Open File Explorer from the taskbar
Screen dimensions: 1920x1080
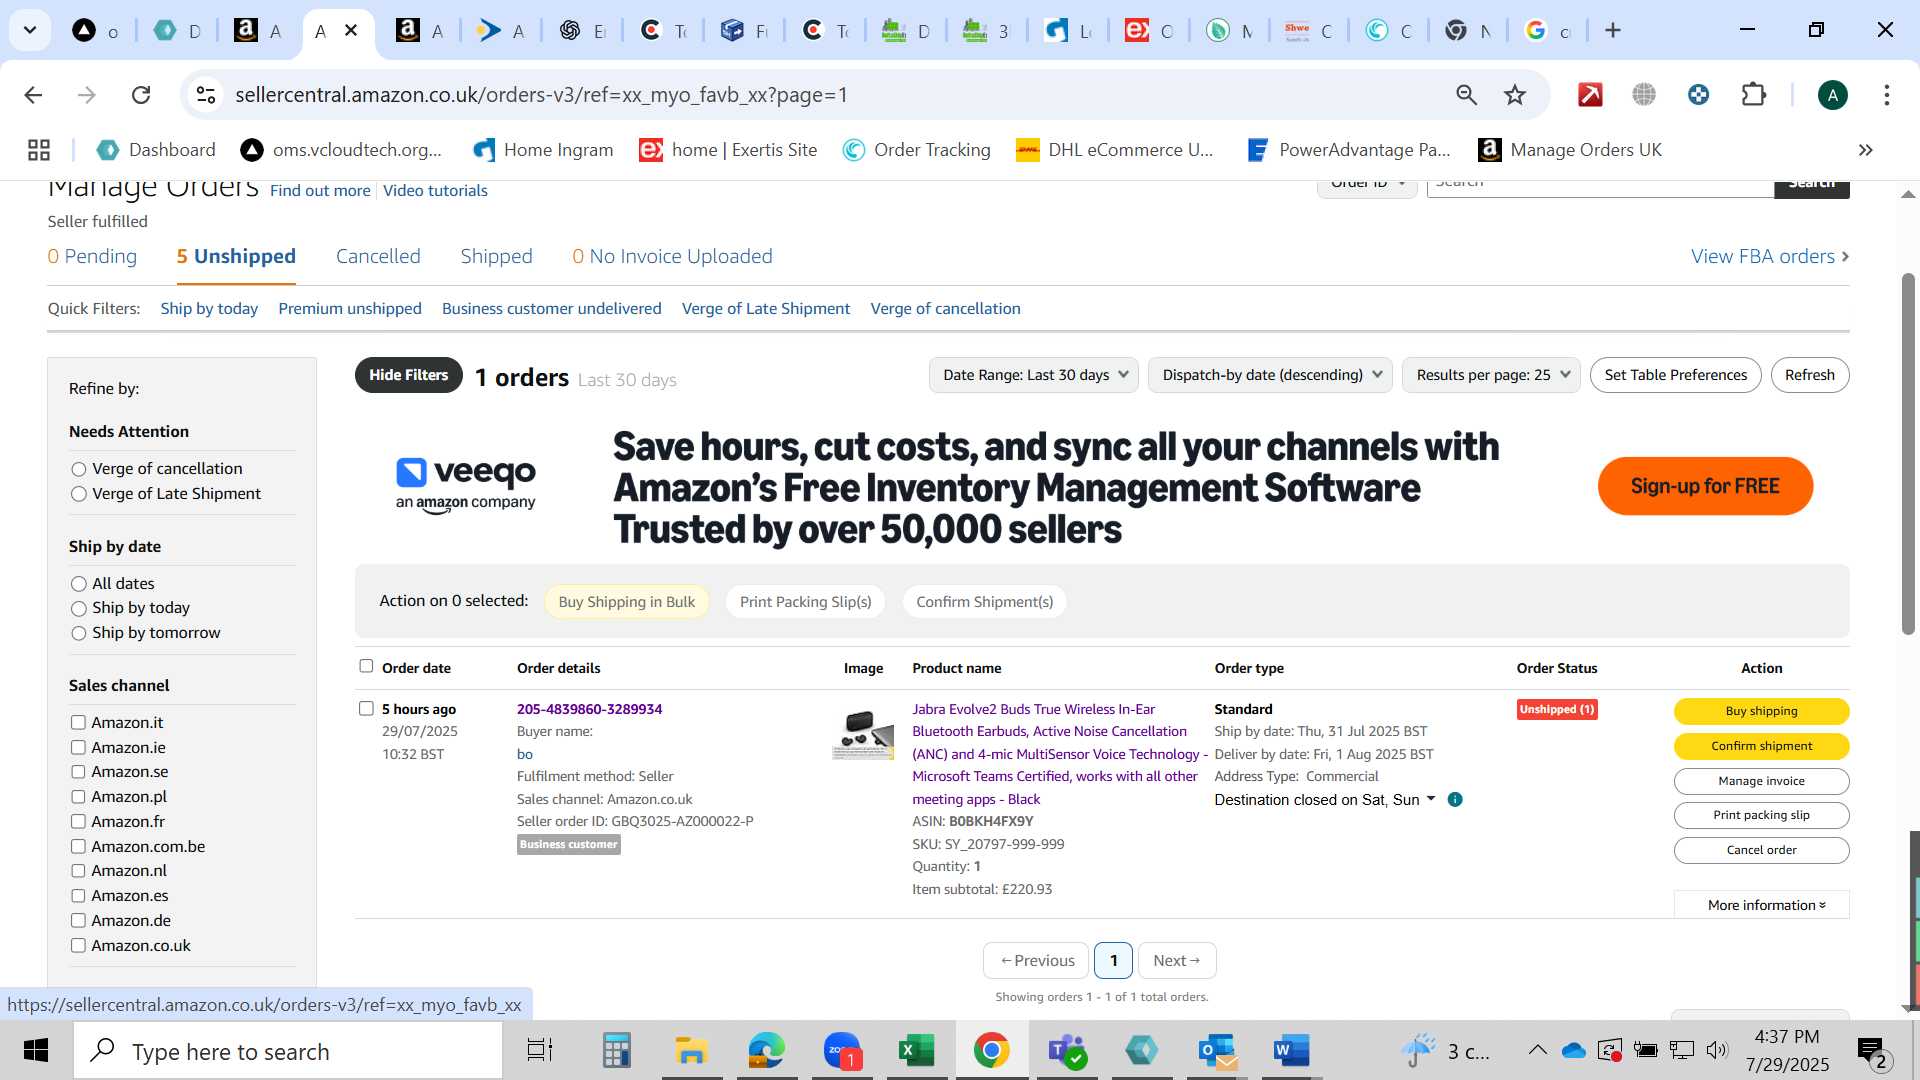point(691,1051)
